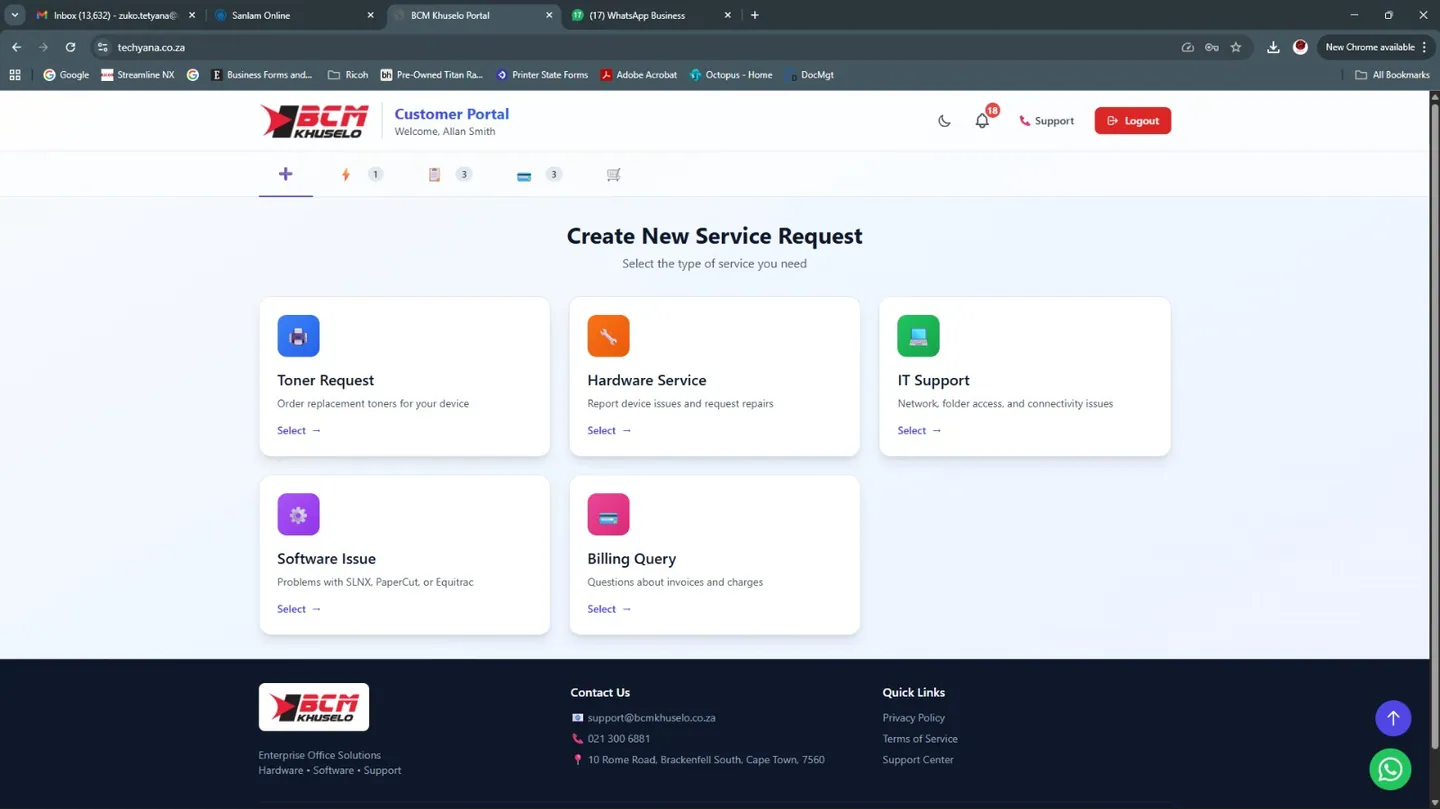Open the WhatsApp chat floating button

click(1390, 769)
